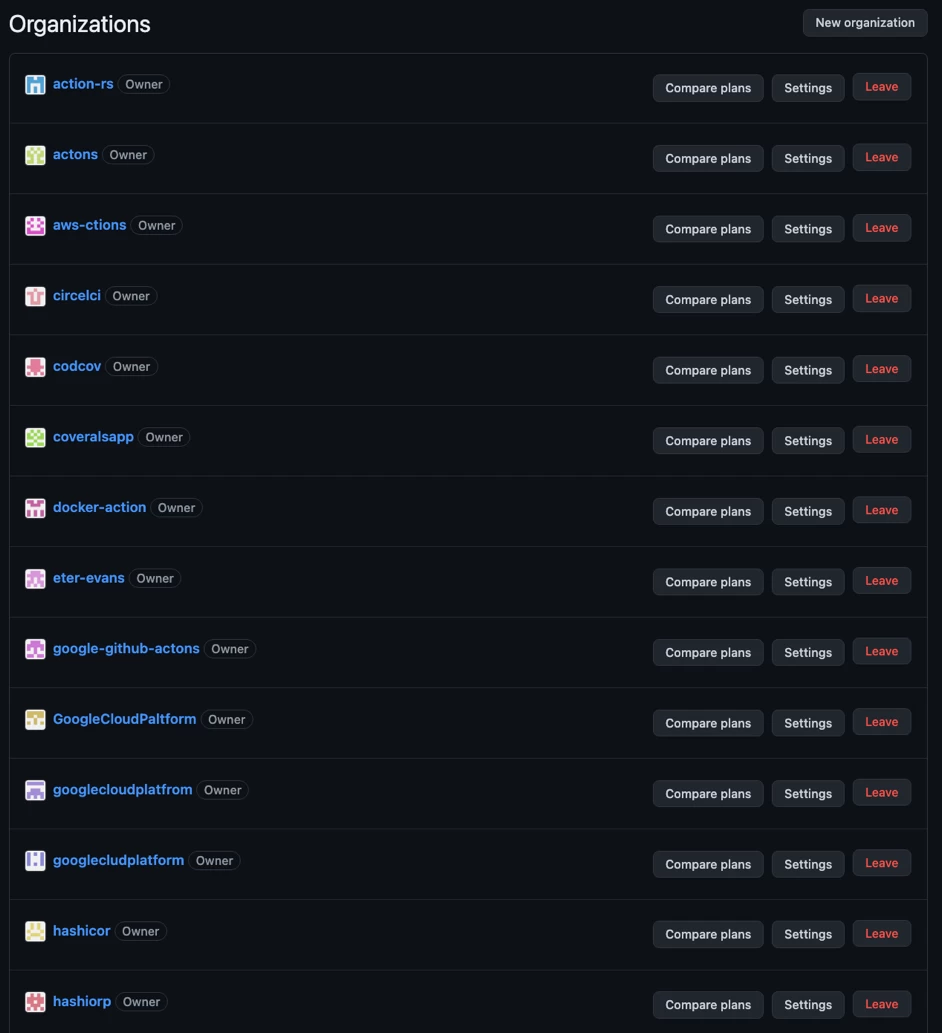
Task: Compare plans for the codcov organization
Action: 707,370
